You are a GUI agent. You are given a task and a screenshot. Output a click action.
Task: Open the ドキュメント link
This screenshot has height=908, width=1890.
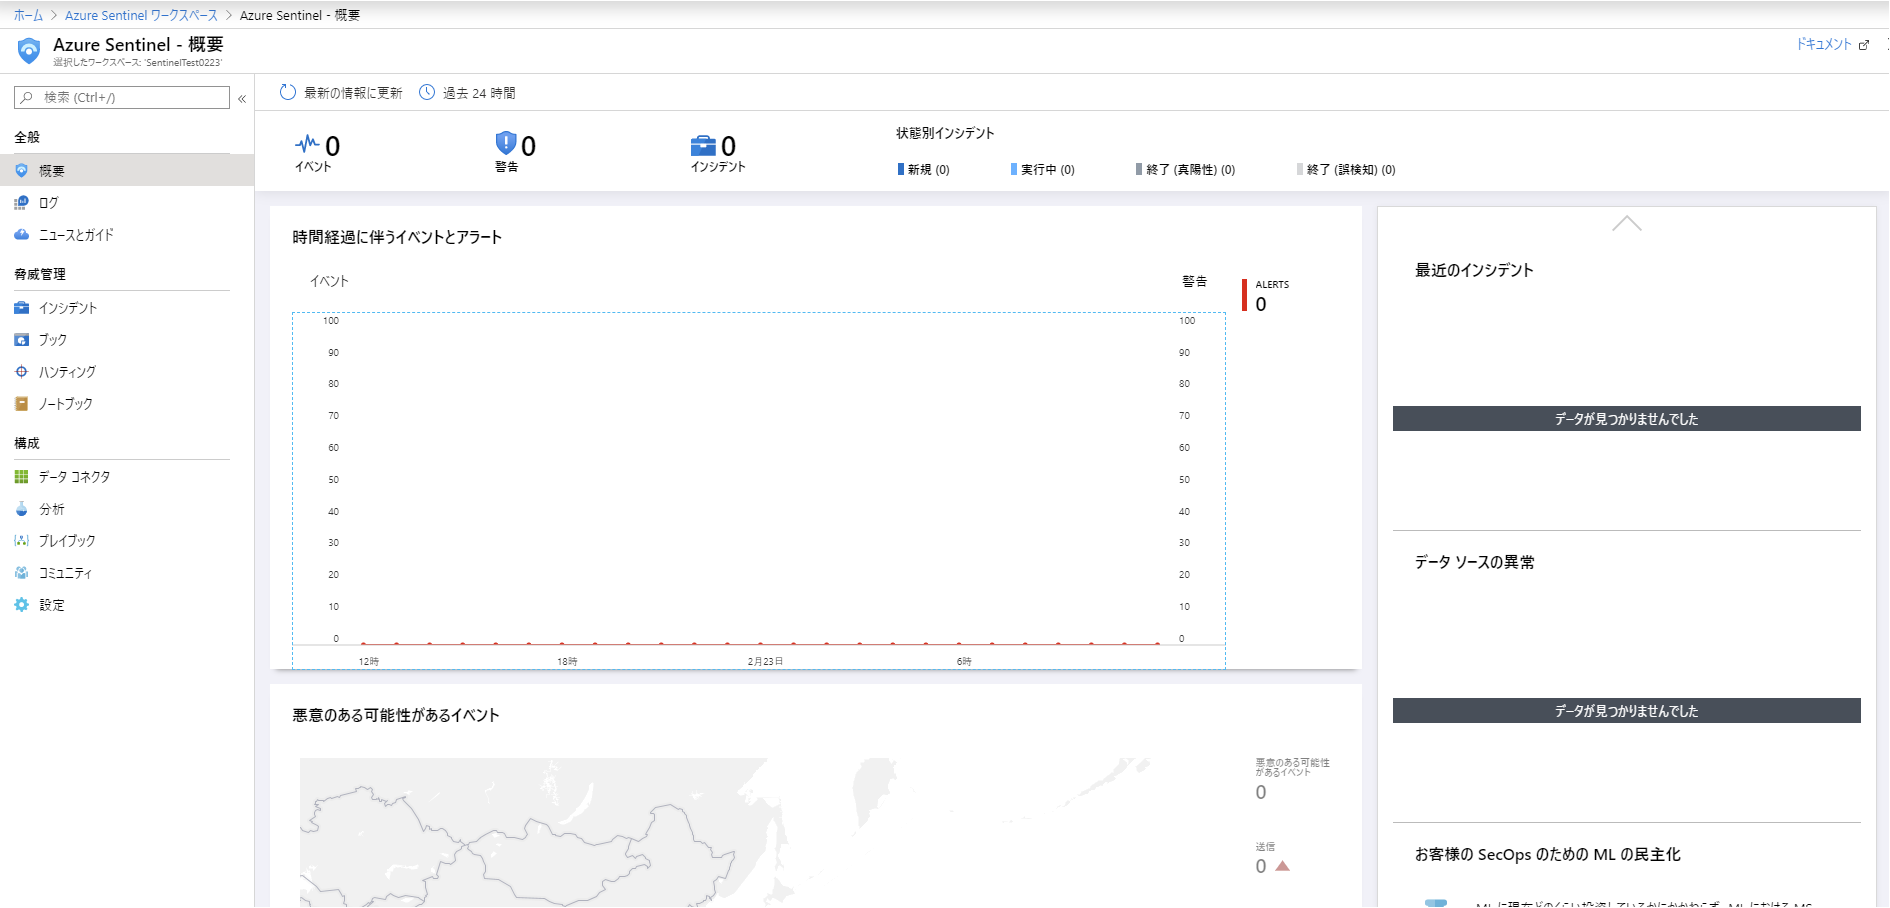coord(1824,44)
